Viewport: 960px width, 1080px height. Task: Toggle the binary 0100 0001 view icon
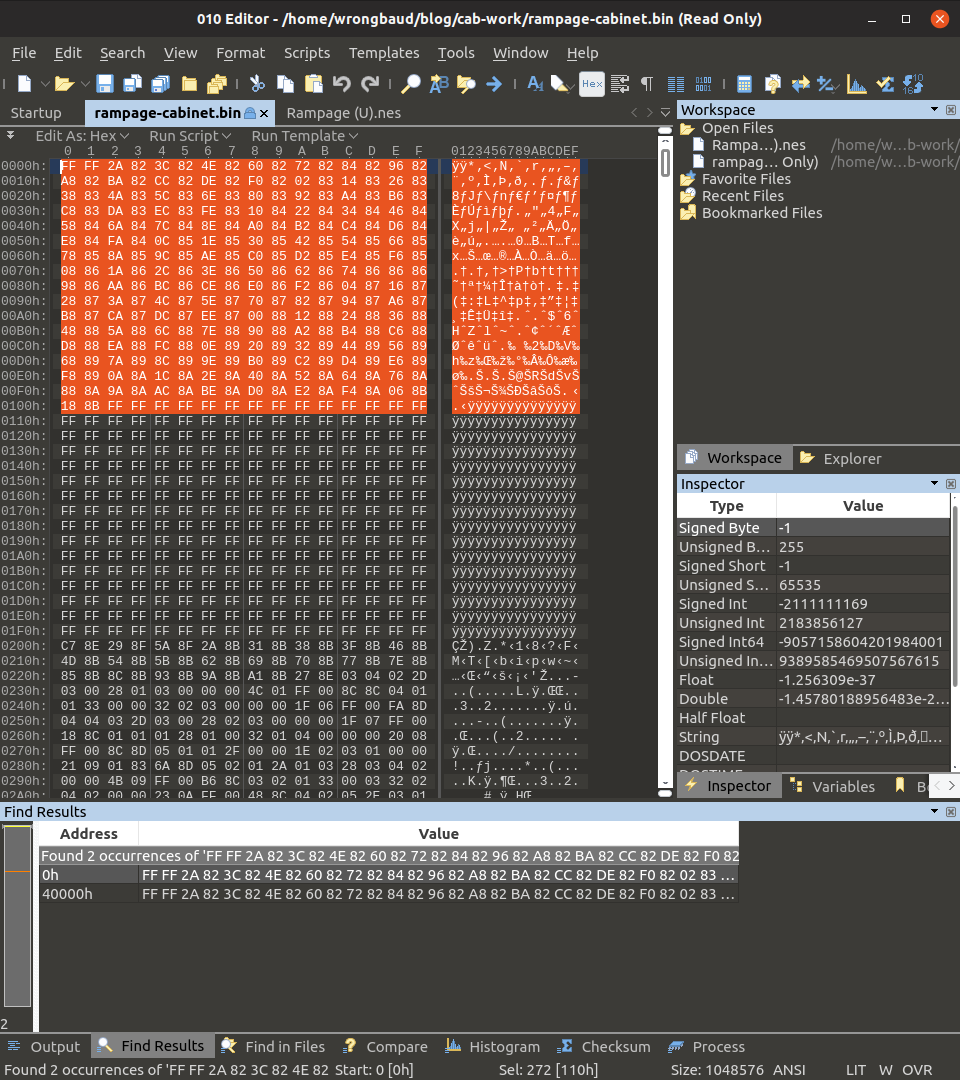pos(704,84)
